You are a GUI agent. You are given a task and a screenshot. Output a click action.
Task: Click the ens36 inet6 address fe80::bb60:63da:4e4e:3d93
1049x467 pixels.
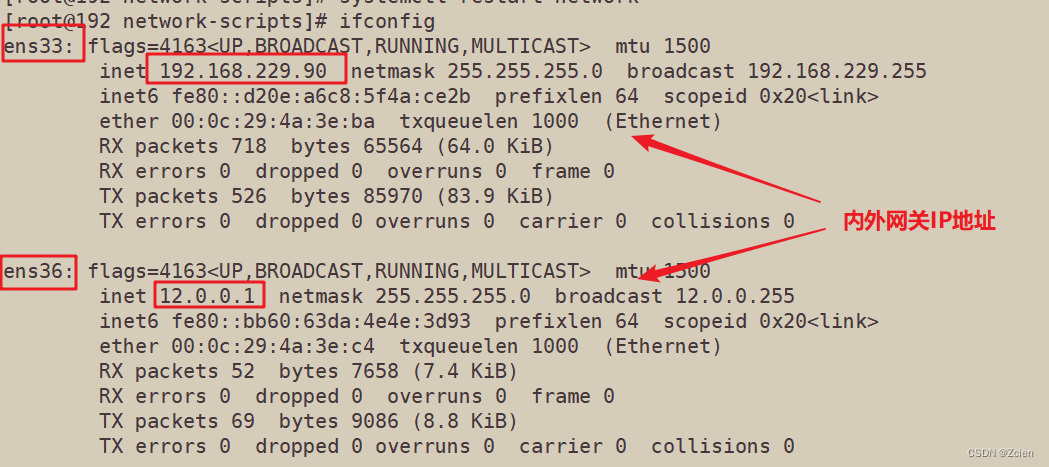click(321, 321)
